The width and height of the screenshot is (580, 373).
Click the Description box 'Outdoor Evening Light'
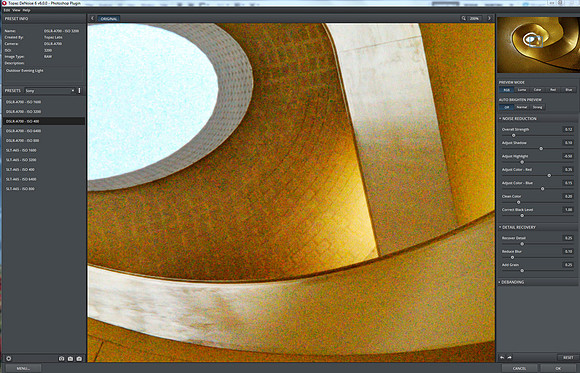coord(44,74)
